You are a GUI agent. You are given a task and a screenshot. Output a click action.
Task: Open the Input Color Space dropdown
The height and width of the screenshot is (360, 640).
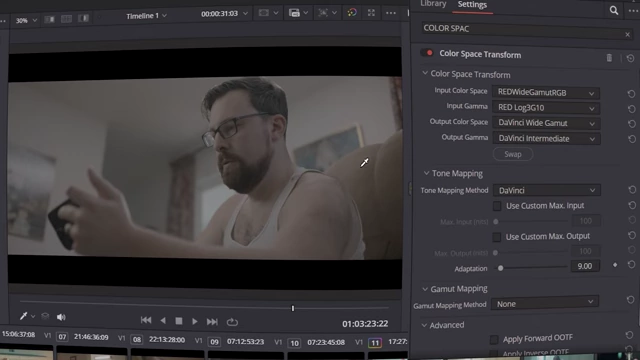tap(546, 93)
